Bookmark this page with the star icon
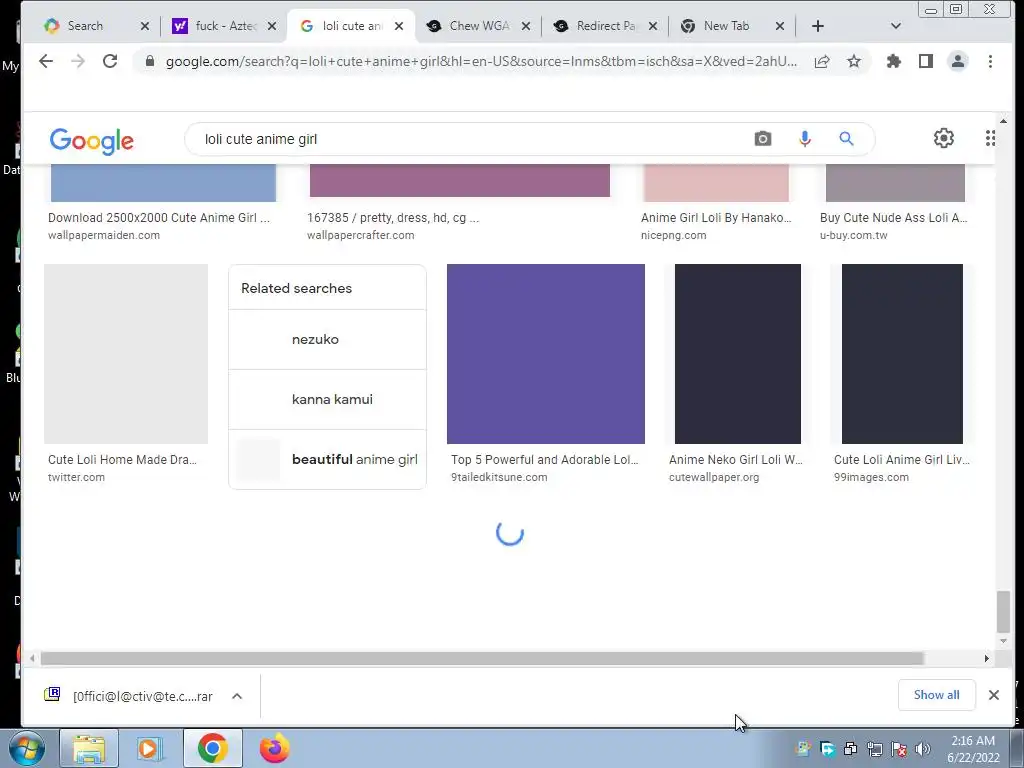1024x768 pixels. (854, 61)
